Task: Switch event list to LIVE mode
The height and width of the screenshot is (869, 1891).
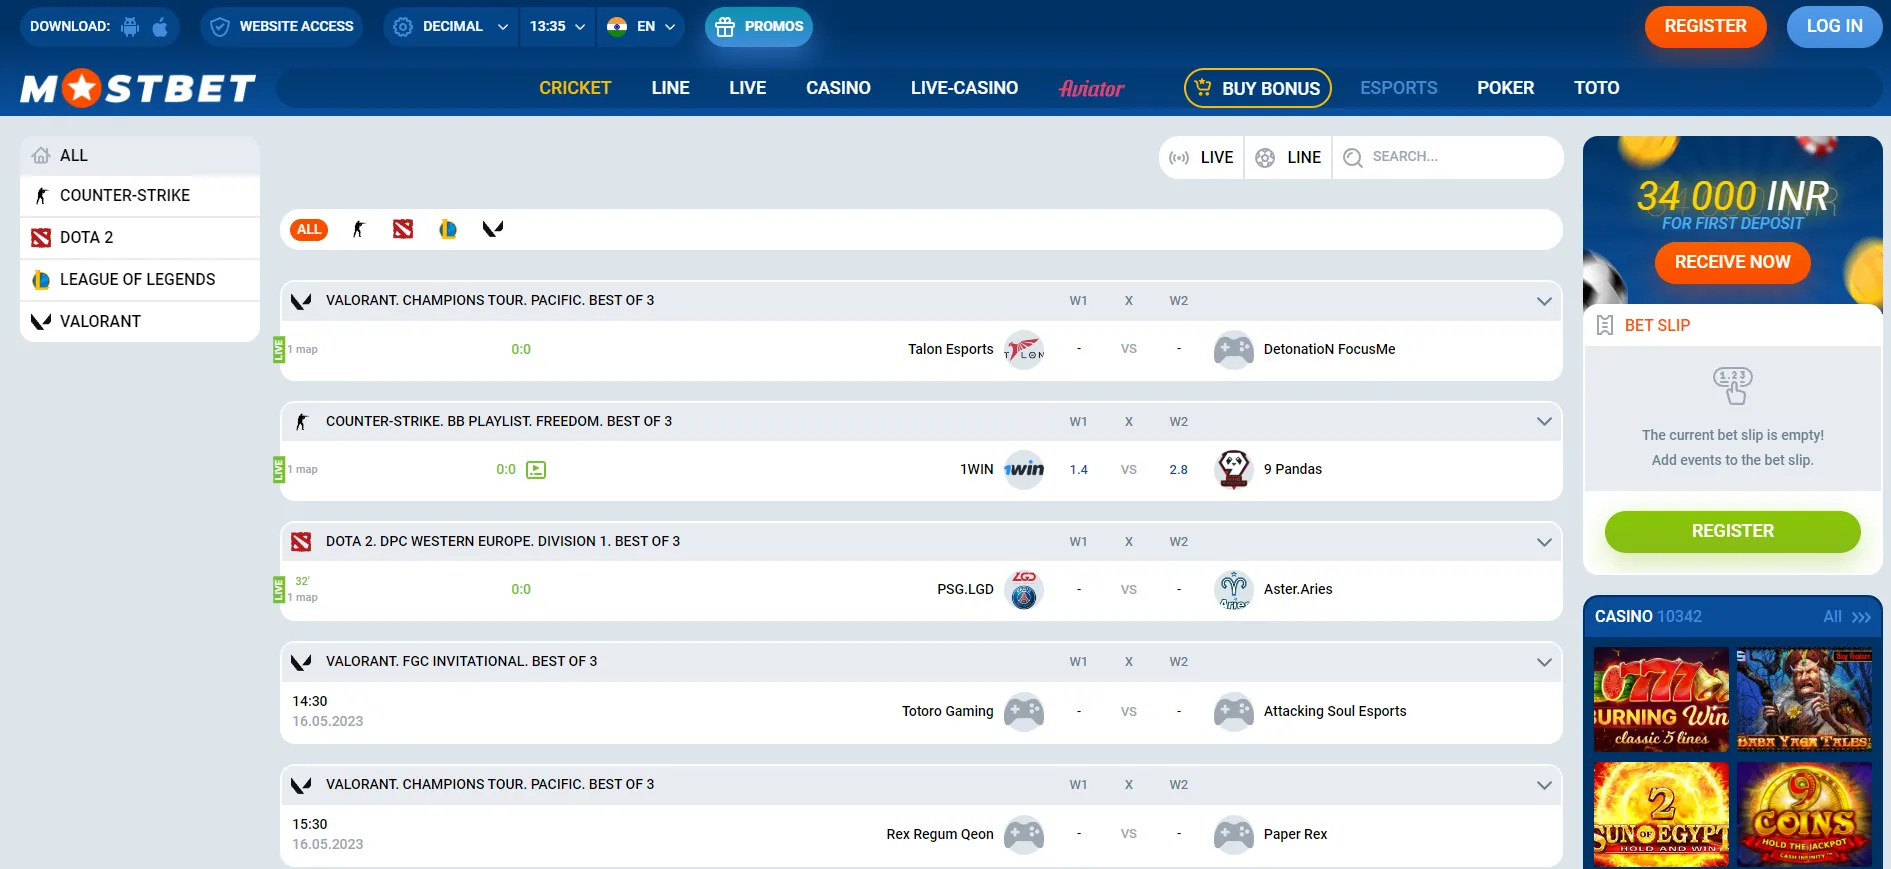Action: [x=1202, y=158]
